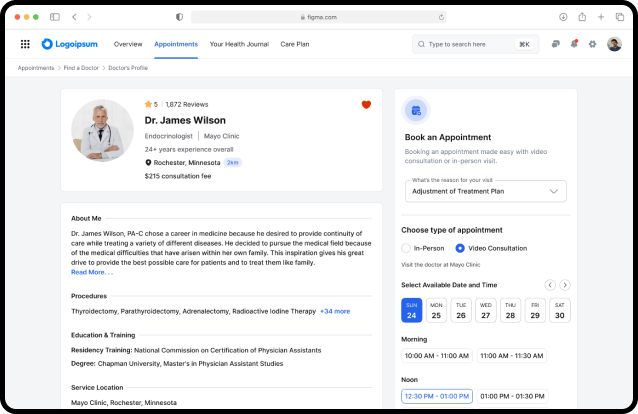Click Doctor's Profile breadcrumb

click(128, 68)
